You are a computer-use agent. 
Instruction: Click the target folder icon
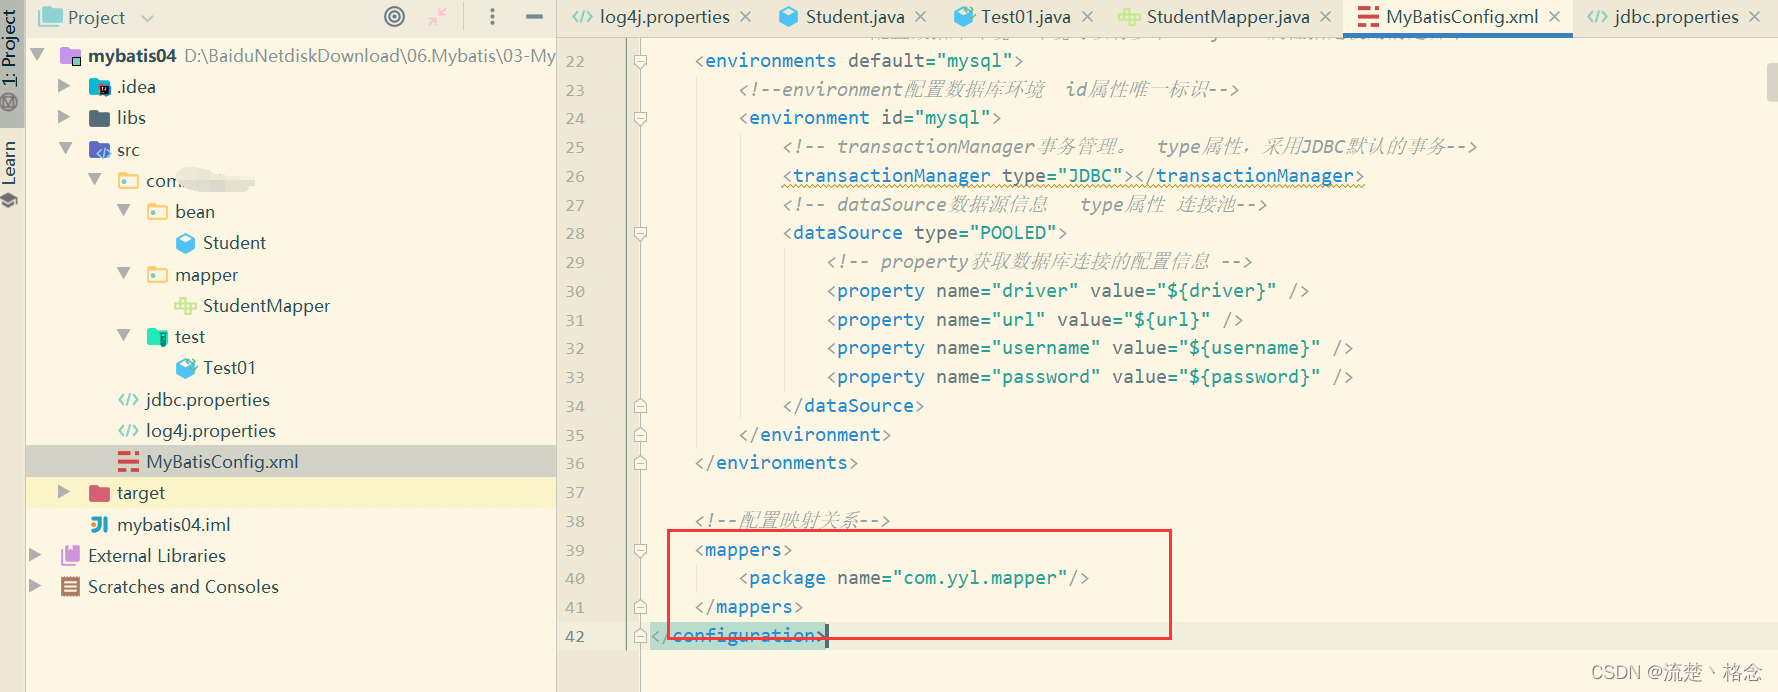99,493
